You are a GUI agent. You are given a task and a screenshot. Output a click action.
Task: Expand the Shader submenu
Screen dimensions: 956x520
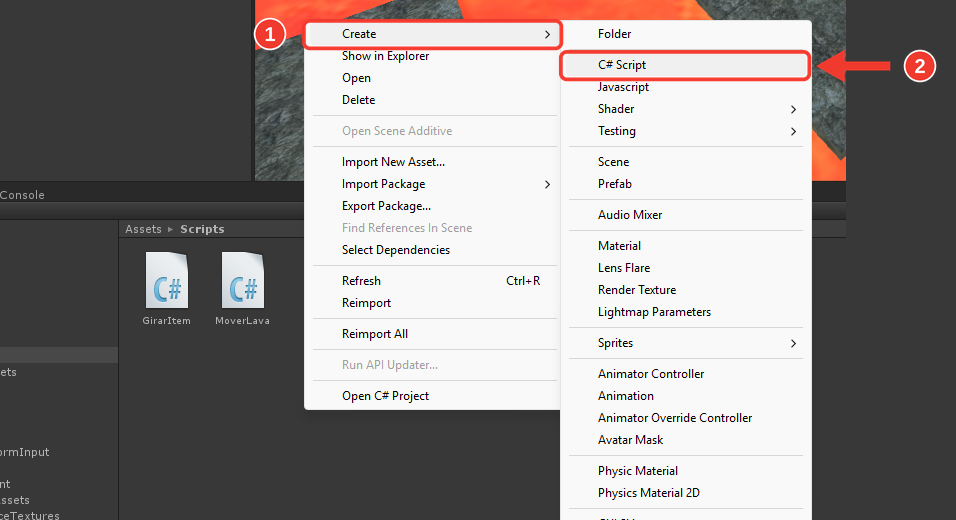click(685, 109)
